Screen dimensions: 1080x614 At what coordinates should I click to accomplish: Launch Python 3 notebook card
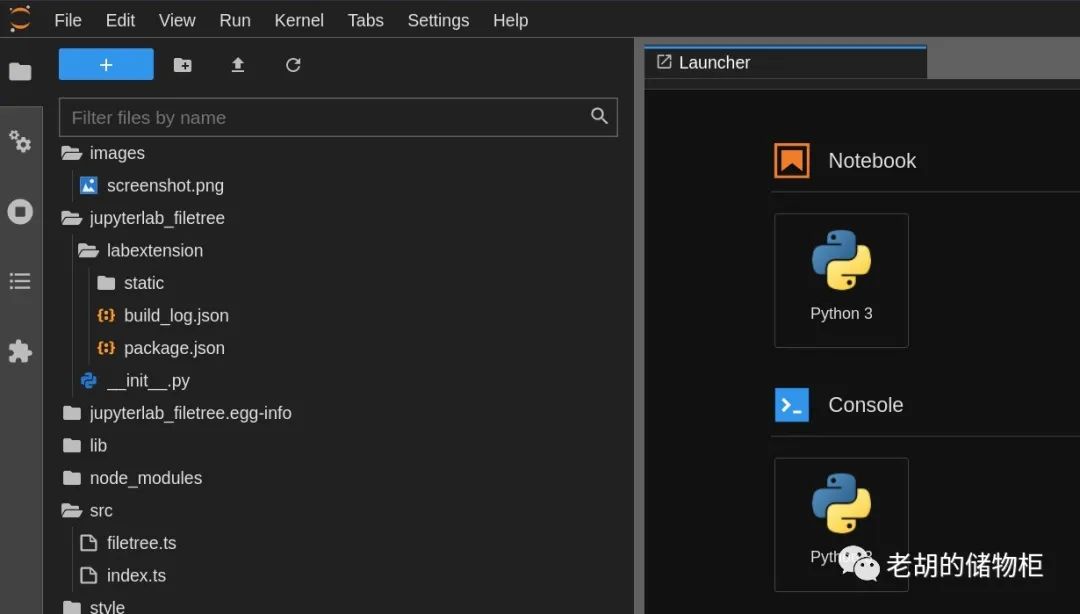pyautogui.click(x=841, y=280)
